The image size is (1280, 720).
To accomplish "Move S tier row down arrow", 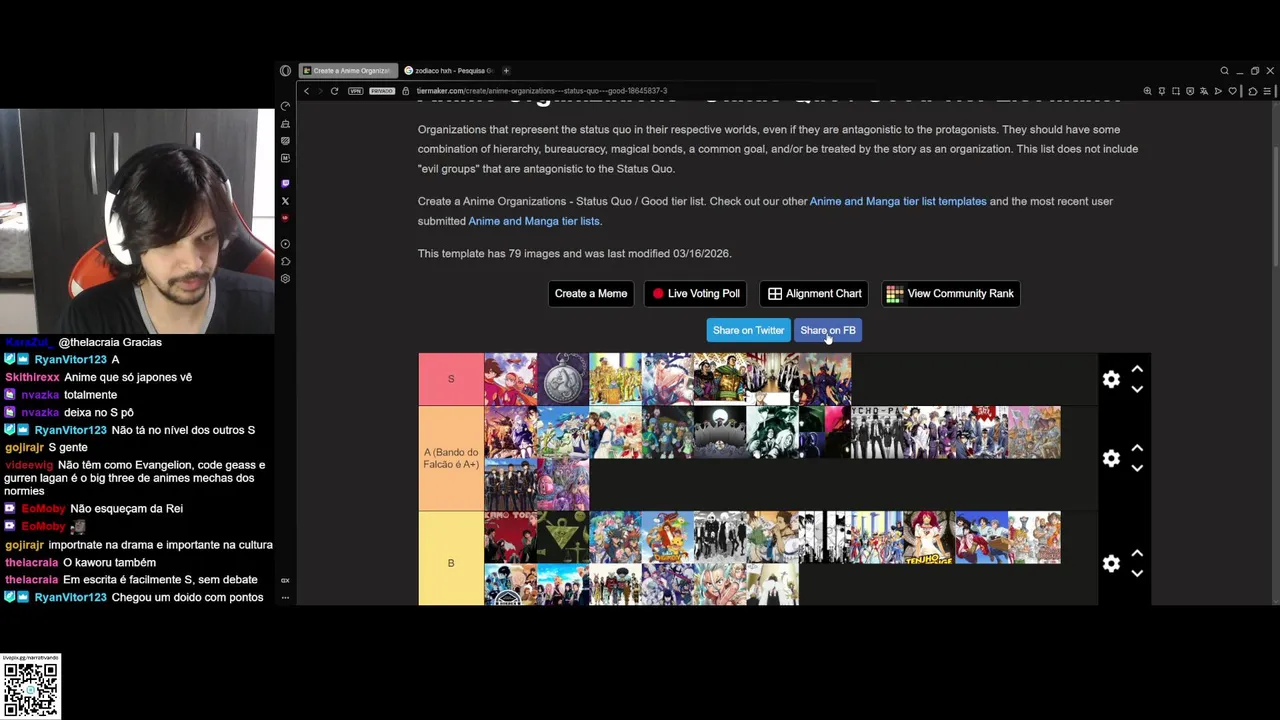I will [1137, 389].
